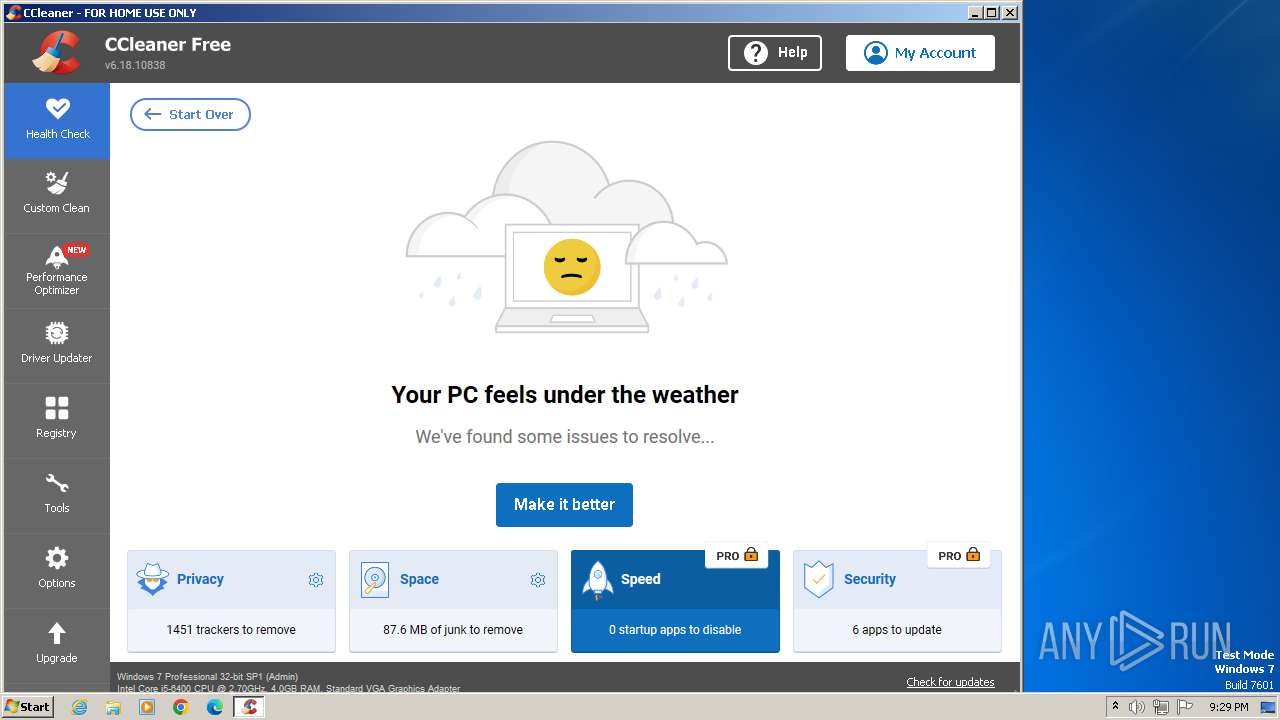Click the Privacy spy icon
Viewport: 1280px width, 720px height.
pyautogui.click(x=153, y=579)
